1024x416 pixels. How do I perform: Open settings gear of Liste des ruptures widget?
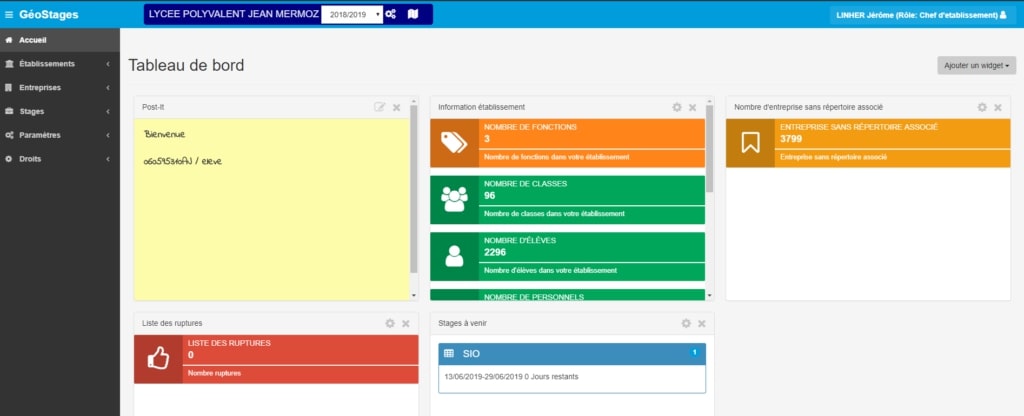(390, 323)
